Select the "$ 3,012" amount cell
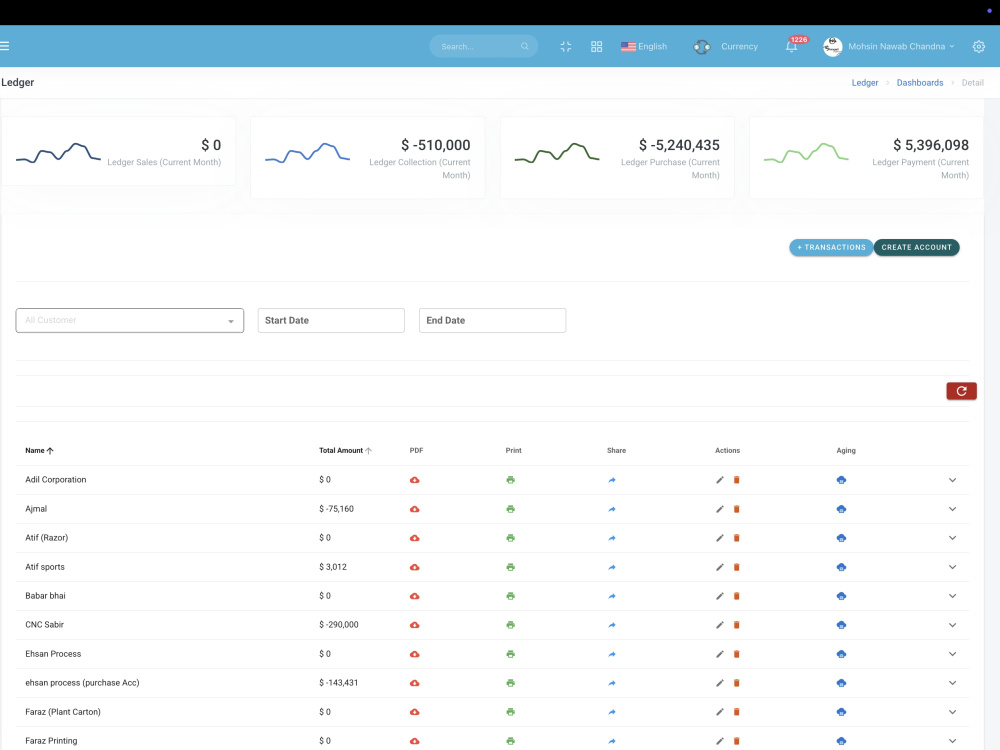The width and height of the screenshot is (1000, 750). click(x=333, y=567)
